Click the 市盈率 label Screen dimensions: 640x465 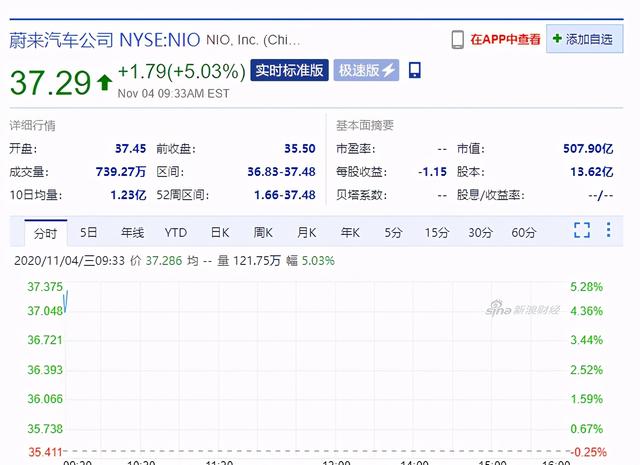[x=356, y=149]
